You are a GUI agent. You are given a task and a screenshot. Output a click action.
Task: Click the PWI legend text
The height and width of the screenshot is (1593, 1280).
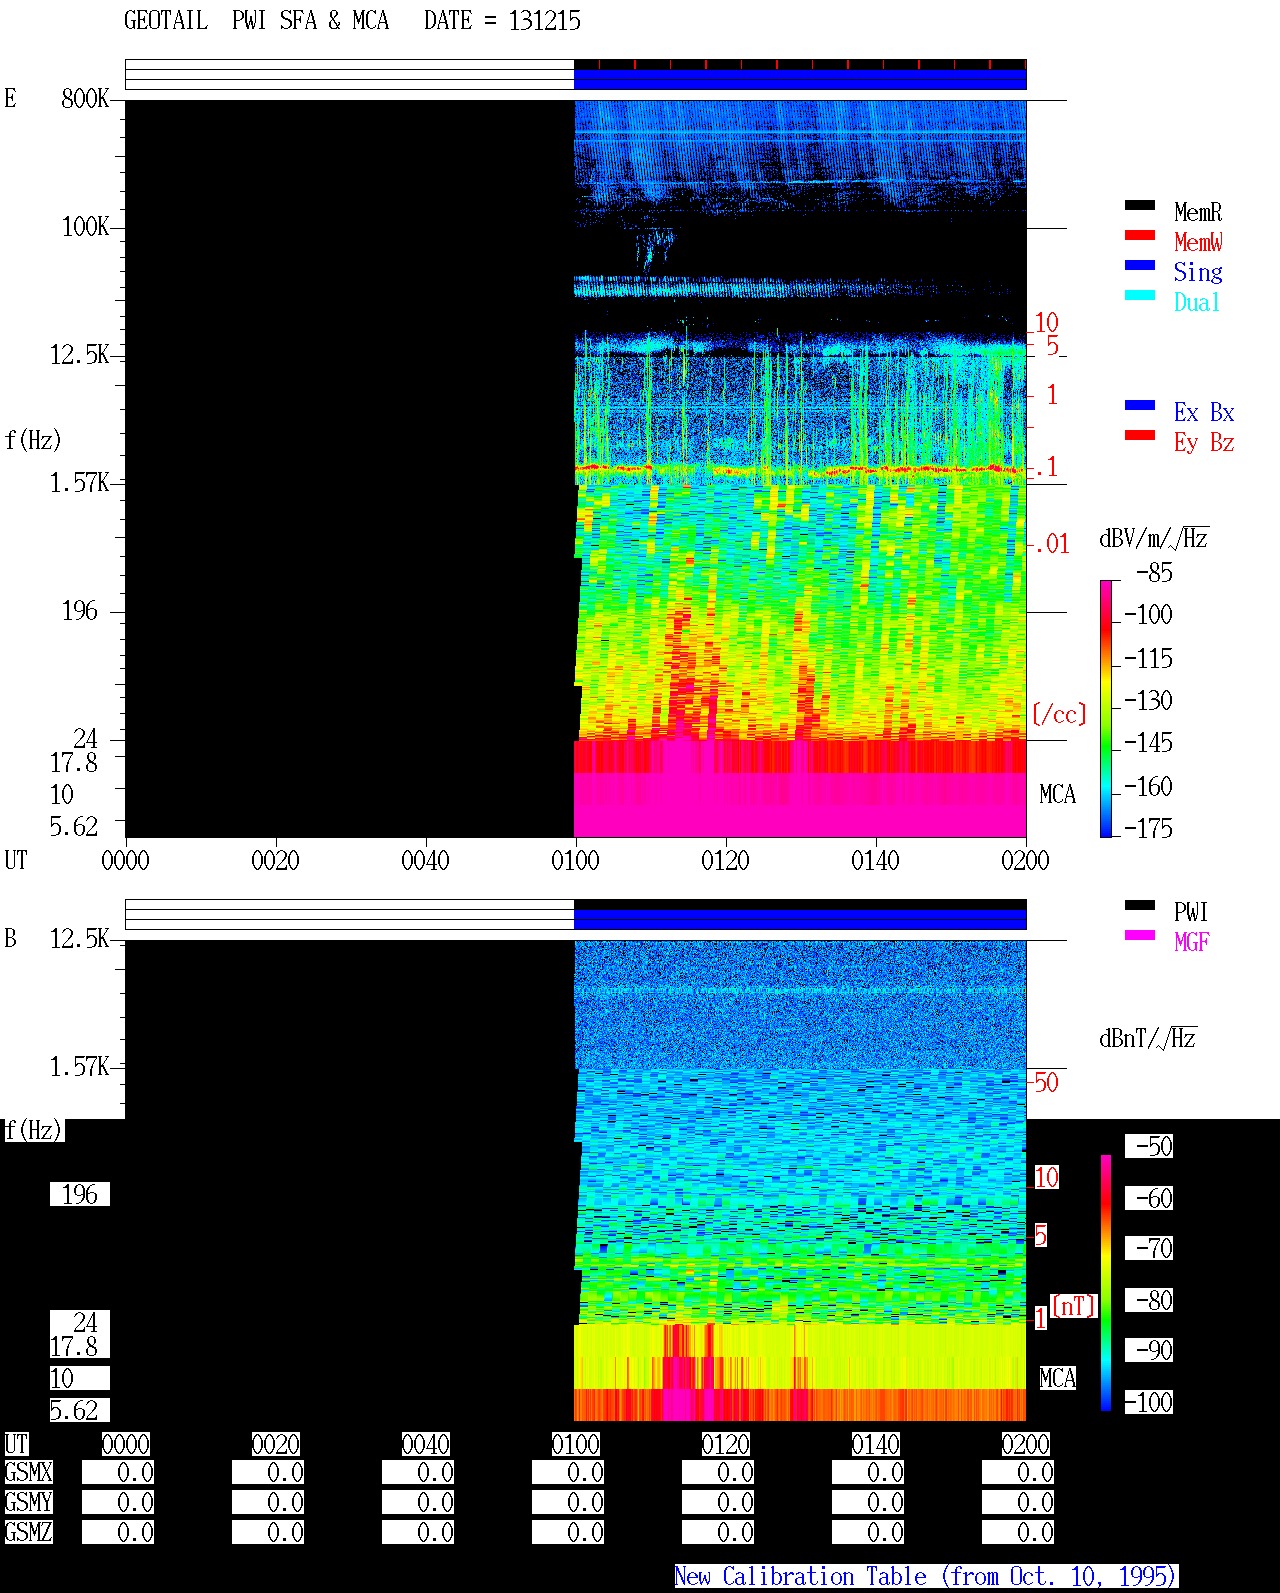1191,912
